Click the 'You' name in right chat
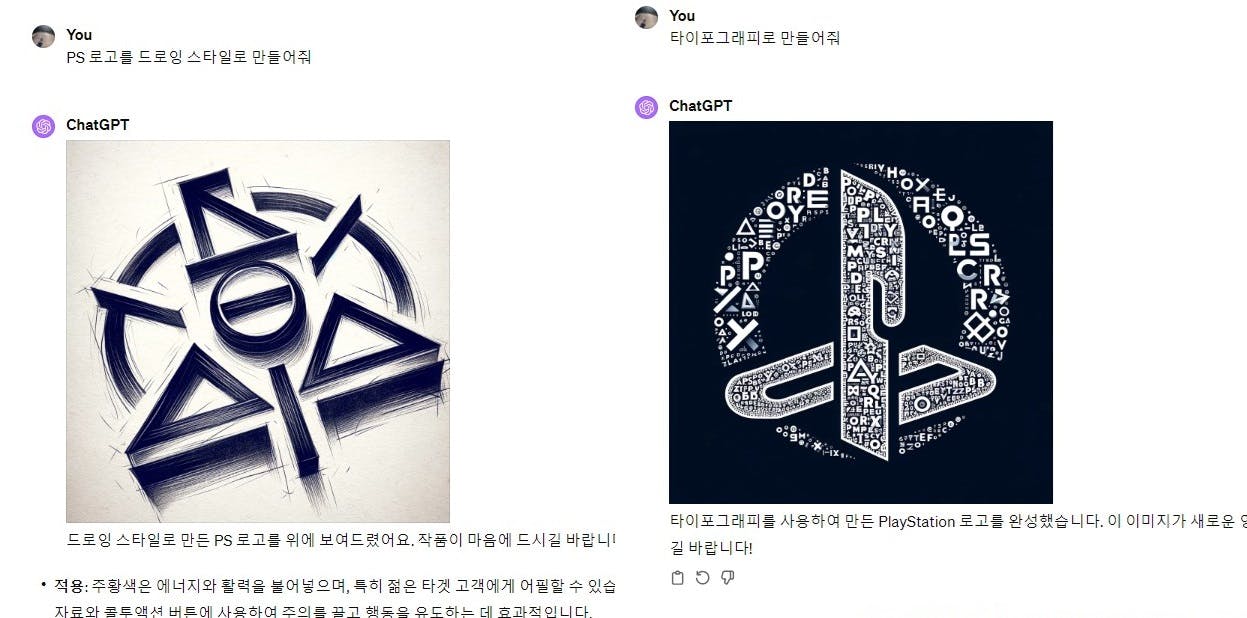Screen dimensions: 1247x618 pyautogui.click(x=682, y=15)
